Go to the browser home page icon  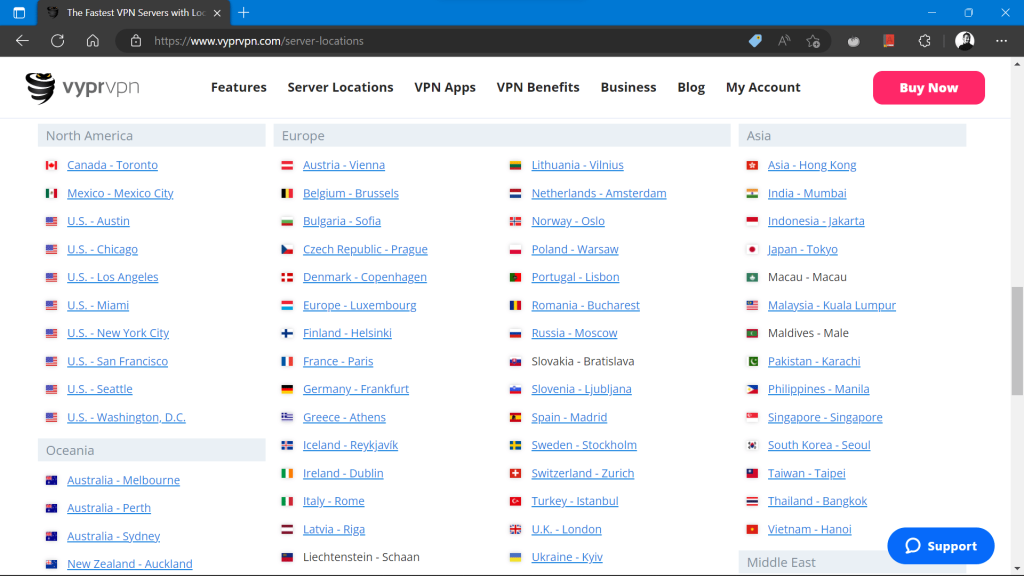tap(92, 41)
